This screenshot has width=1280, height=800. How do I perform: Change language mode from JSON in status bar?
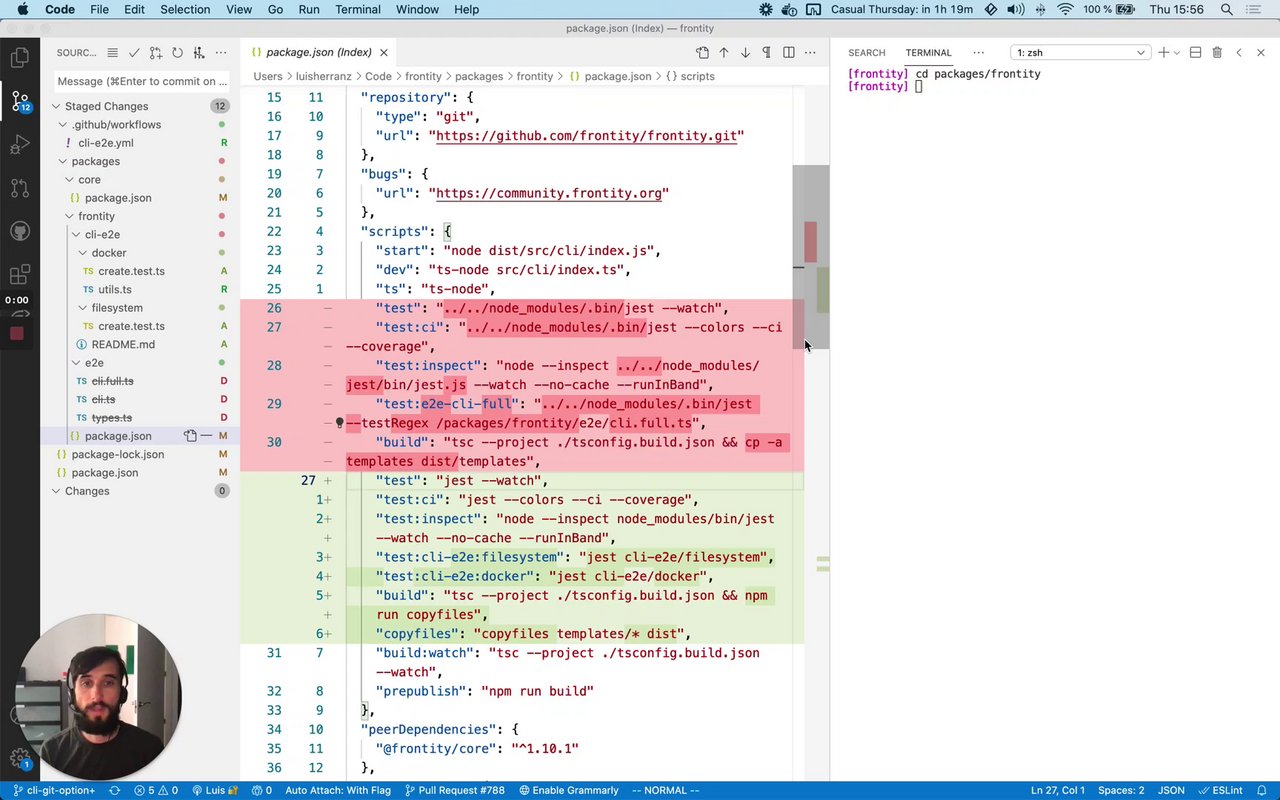tap(1171, 790)
